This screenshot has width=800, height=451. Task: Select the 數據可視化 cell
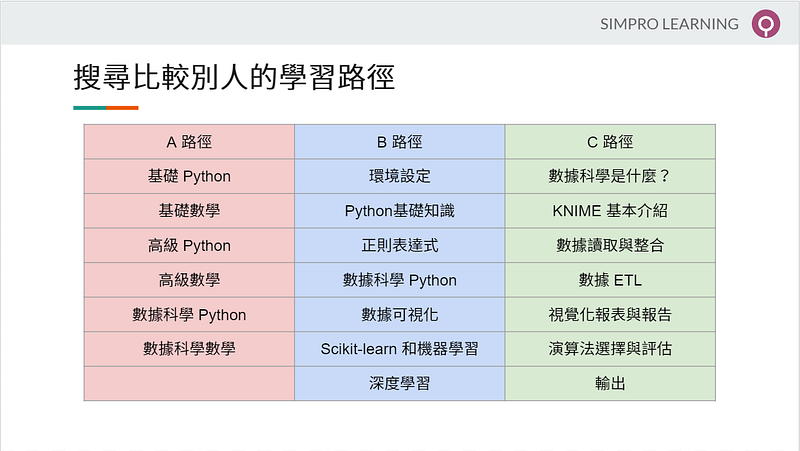399,314
